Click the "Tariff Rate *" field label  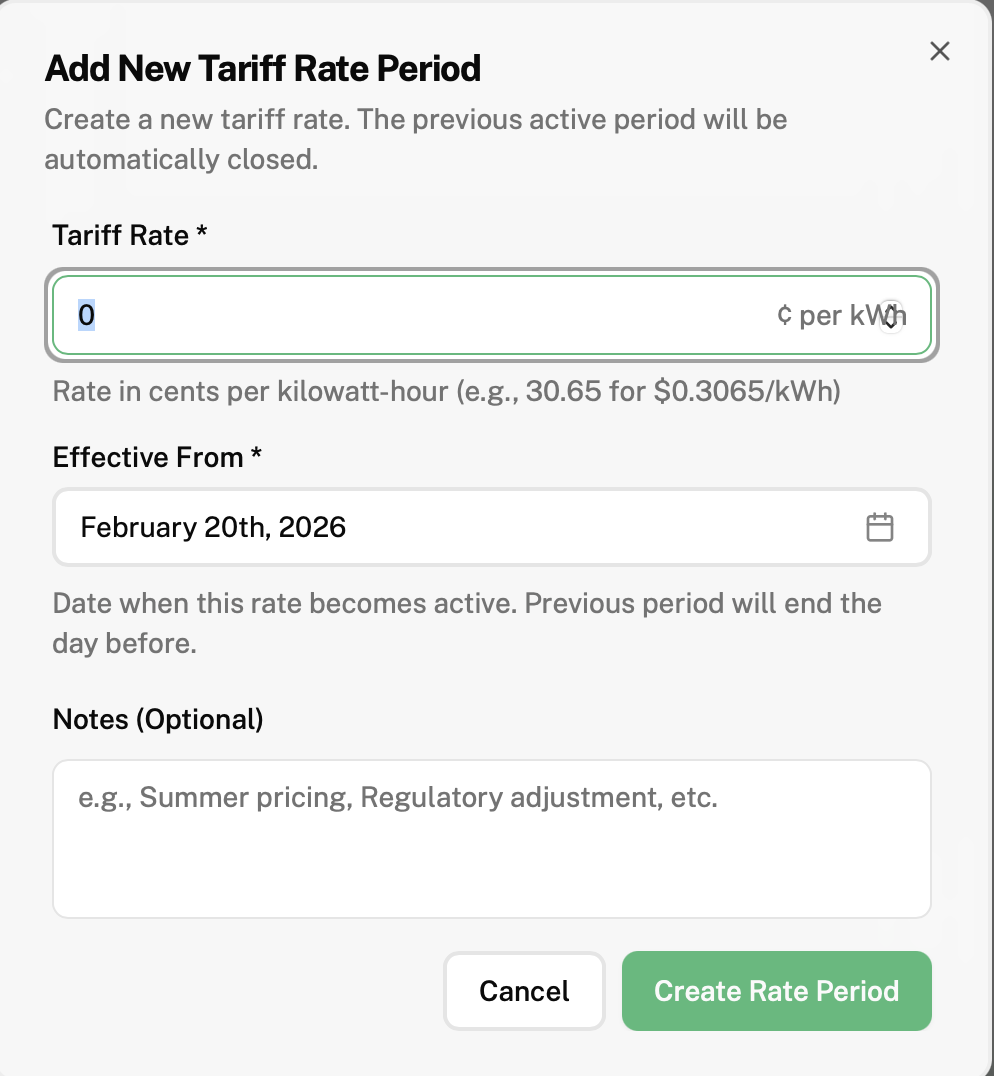[130, 236]
